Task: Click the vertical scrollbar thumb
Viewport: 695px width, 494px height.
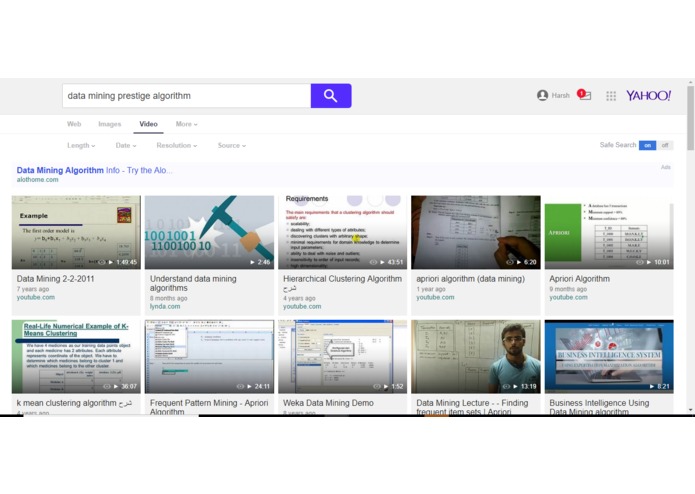Action: coord(691,119)
